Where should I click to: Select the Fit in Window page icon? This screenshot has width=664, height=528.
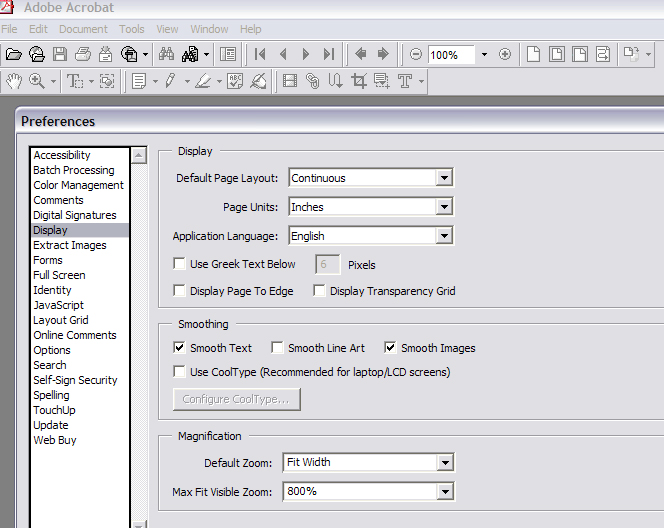(x=556, y=54)
